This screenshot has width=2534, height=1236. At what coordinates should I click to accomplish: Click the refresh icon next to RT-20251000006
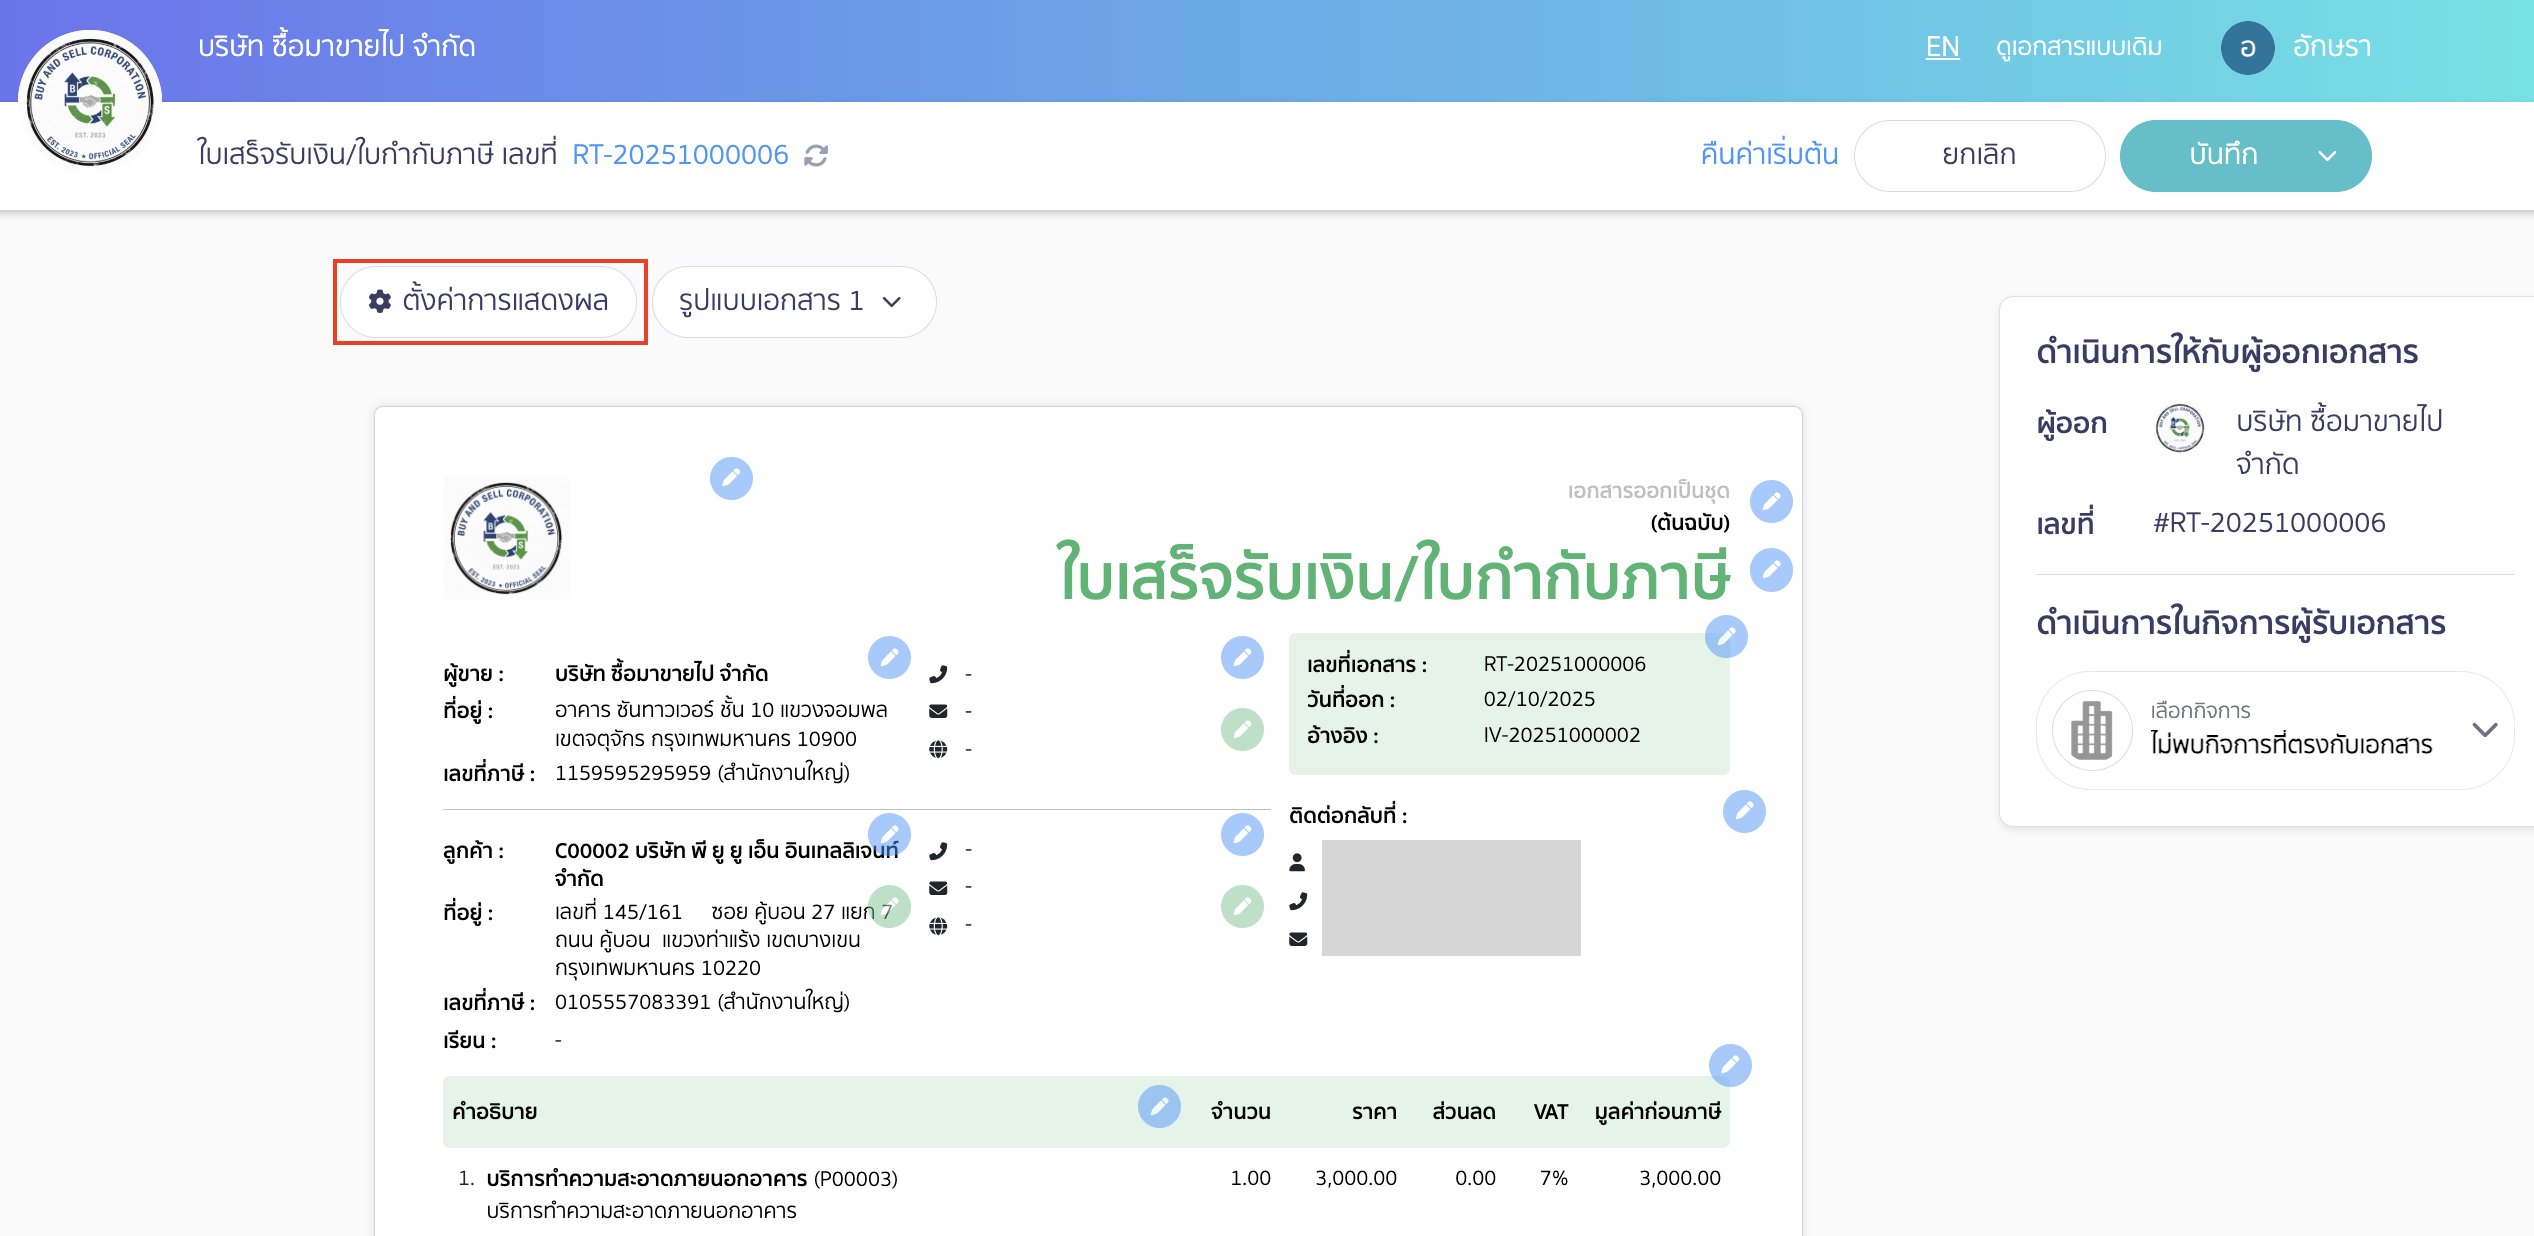click(815, 155)
